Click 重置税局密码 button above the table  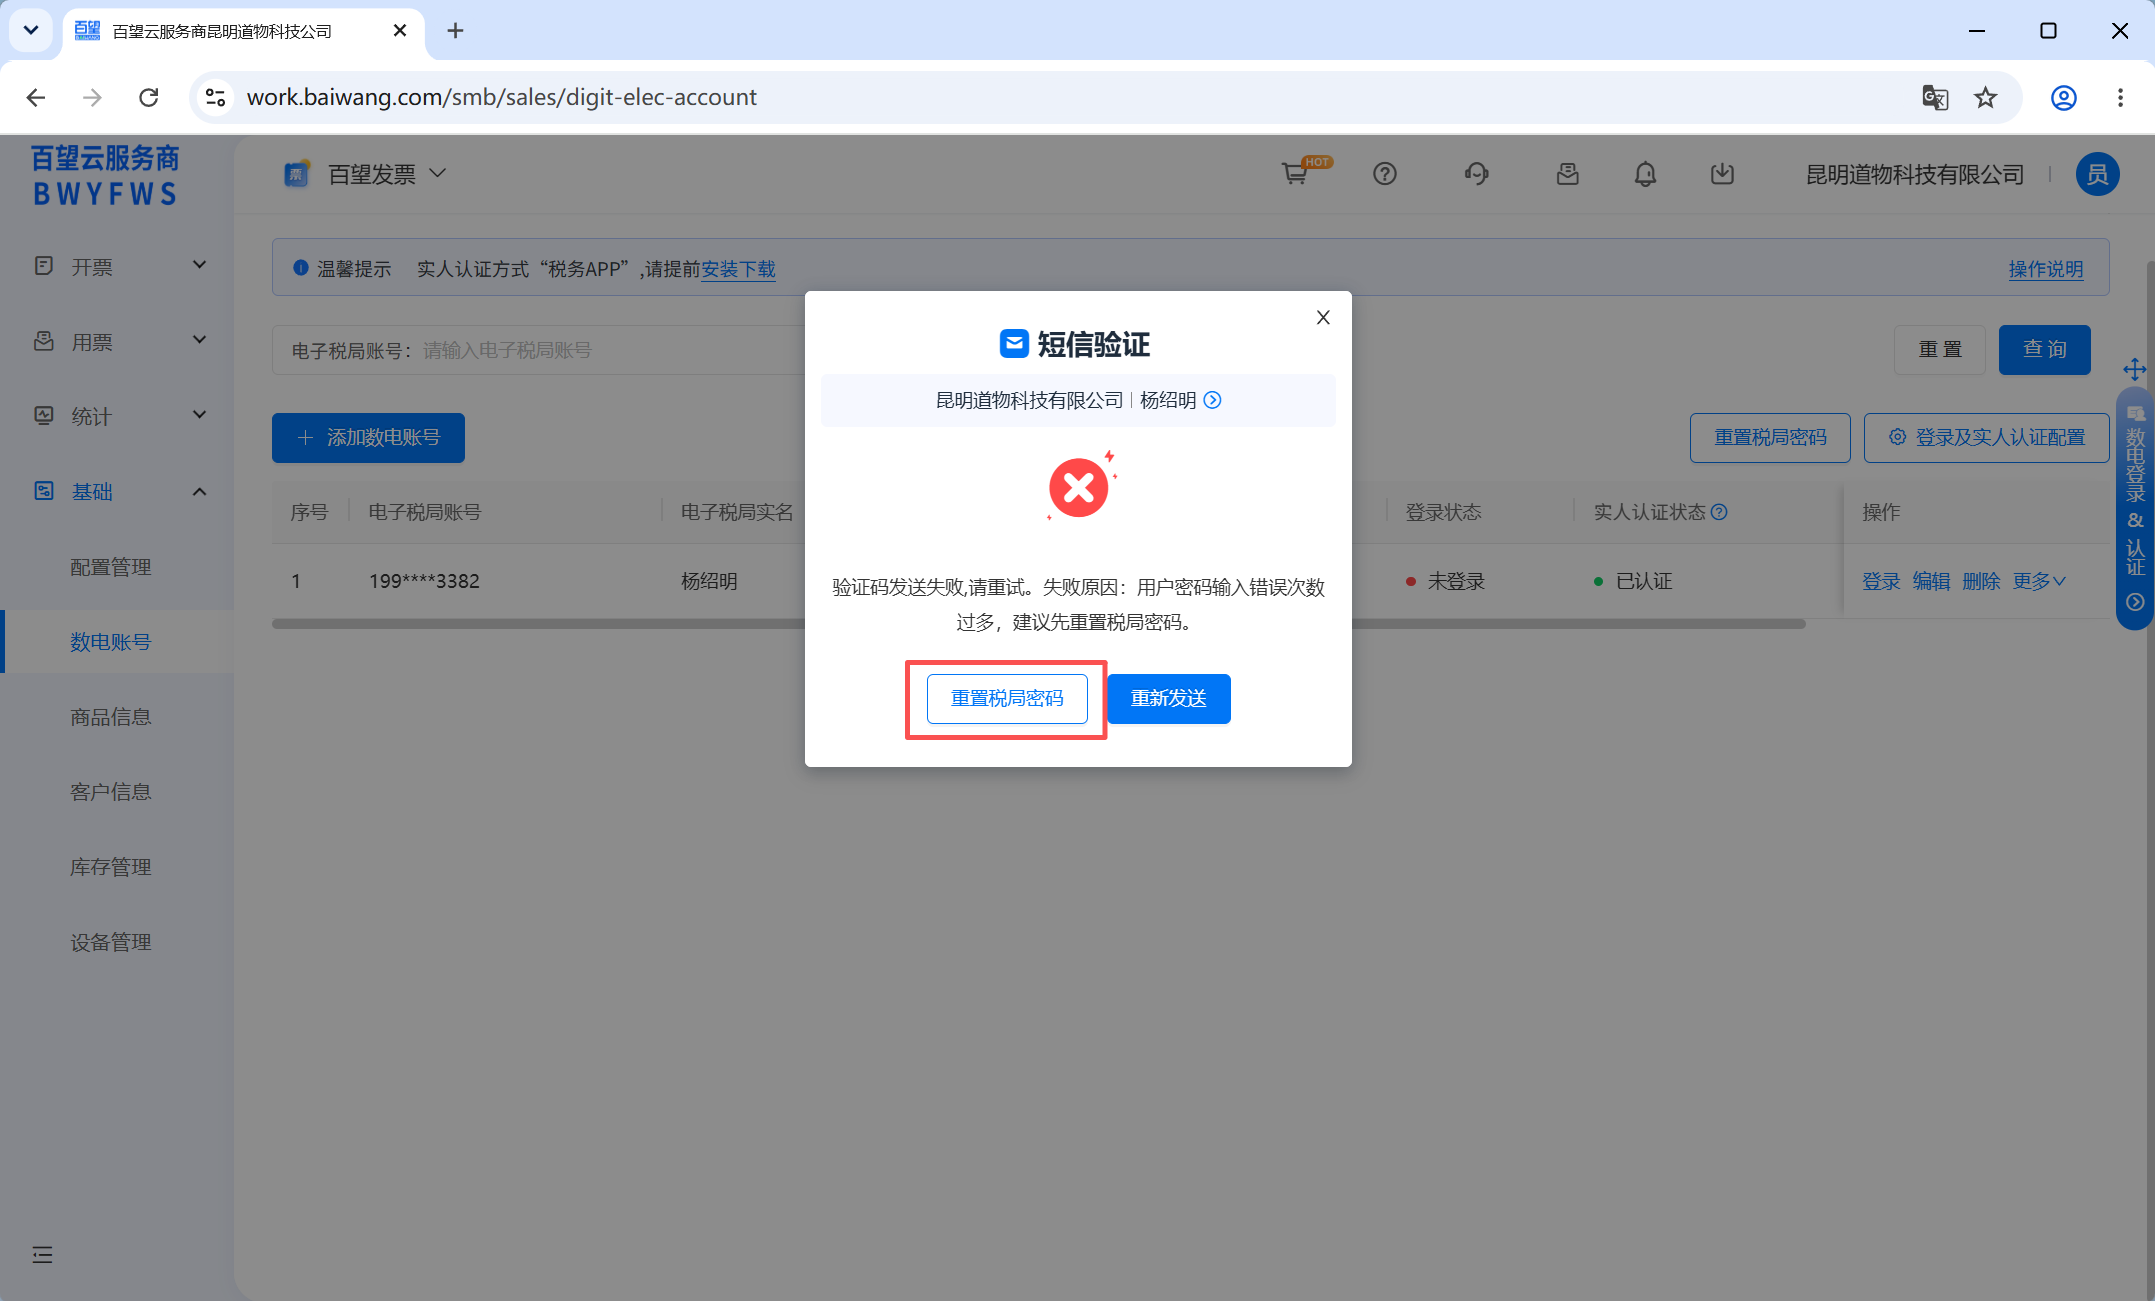1770,438
